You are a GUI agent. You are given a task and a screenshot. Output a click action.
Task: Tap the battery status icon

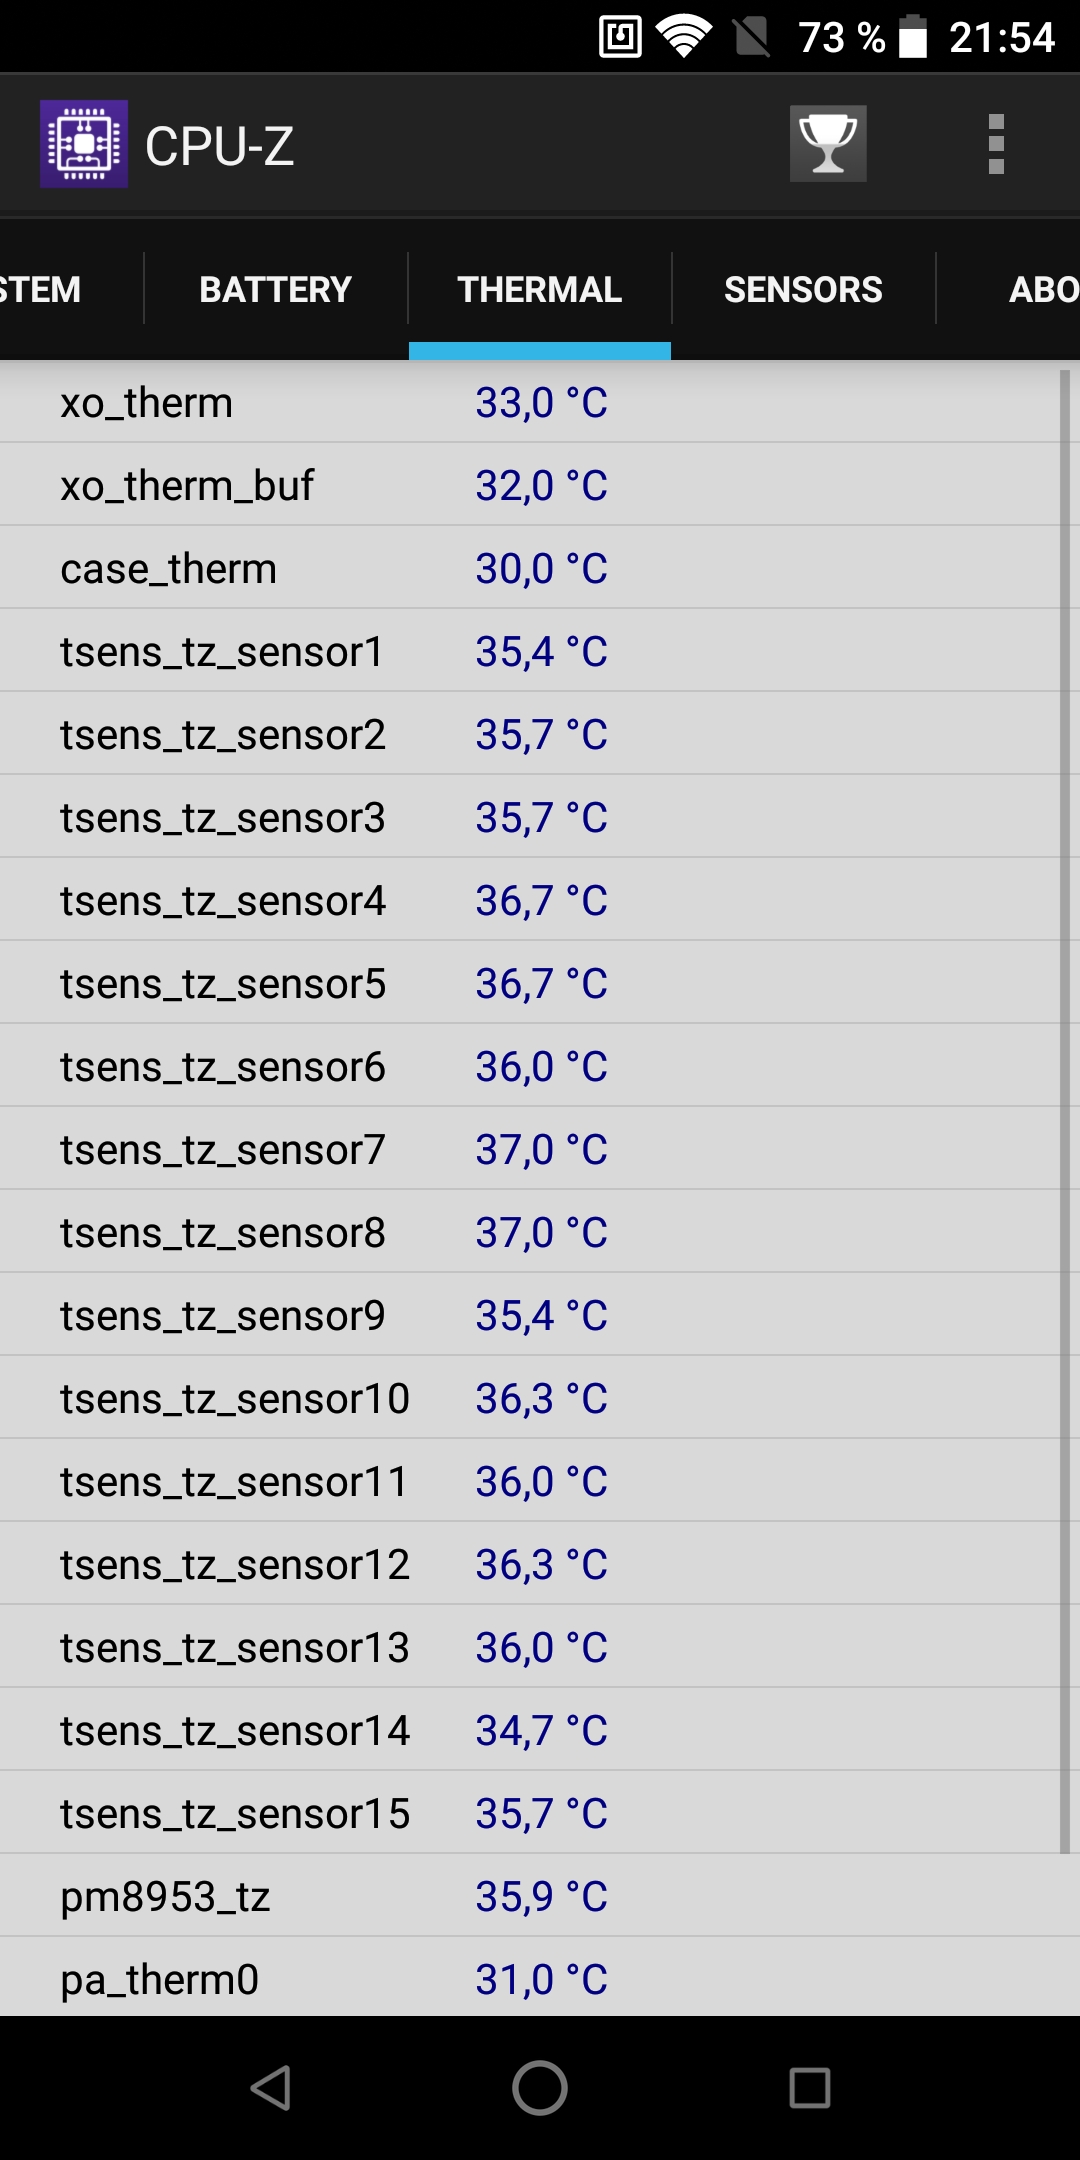pyautogui.click(x=913, y=37)
